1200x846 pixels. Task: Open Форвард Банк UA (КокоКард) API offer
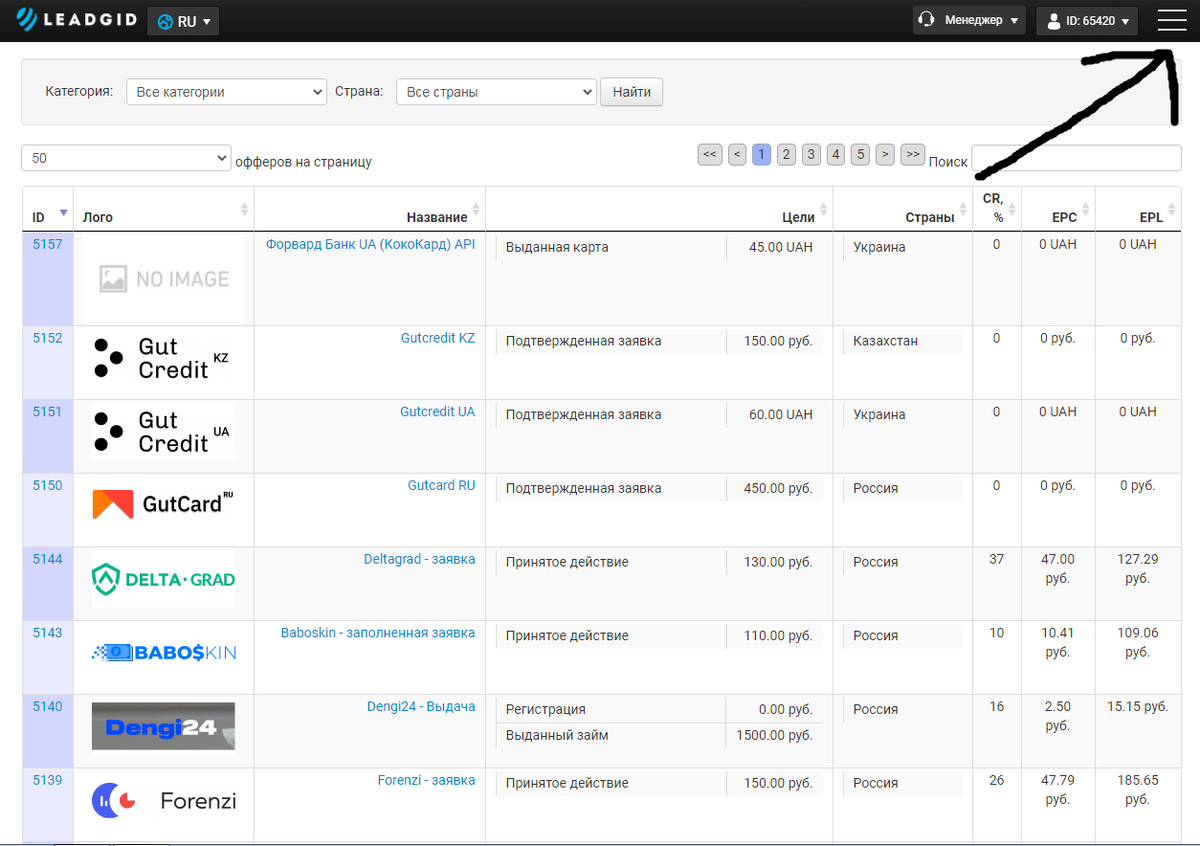coord(370,244)
